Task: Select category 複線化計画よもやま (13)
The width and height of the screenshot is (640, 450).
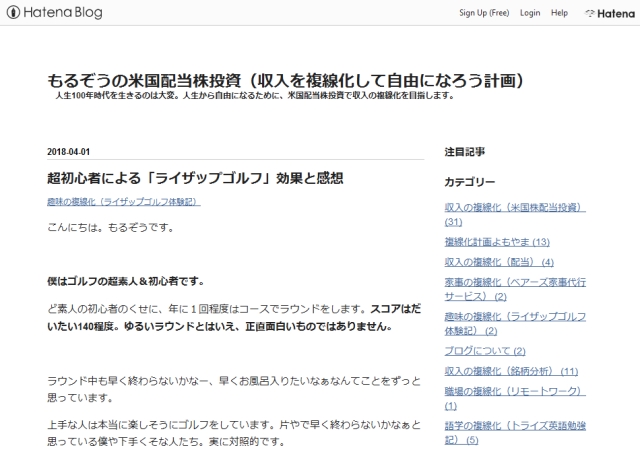Action: [x=497, y=242]
